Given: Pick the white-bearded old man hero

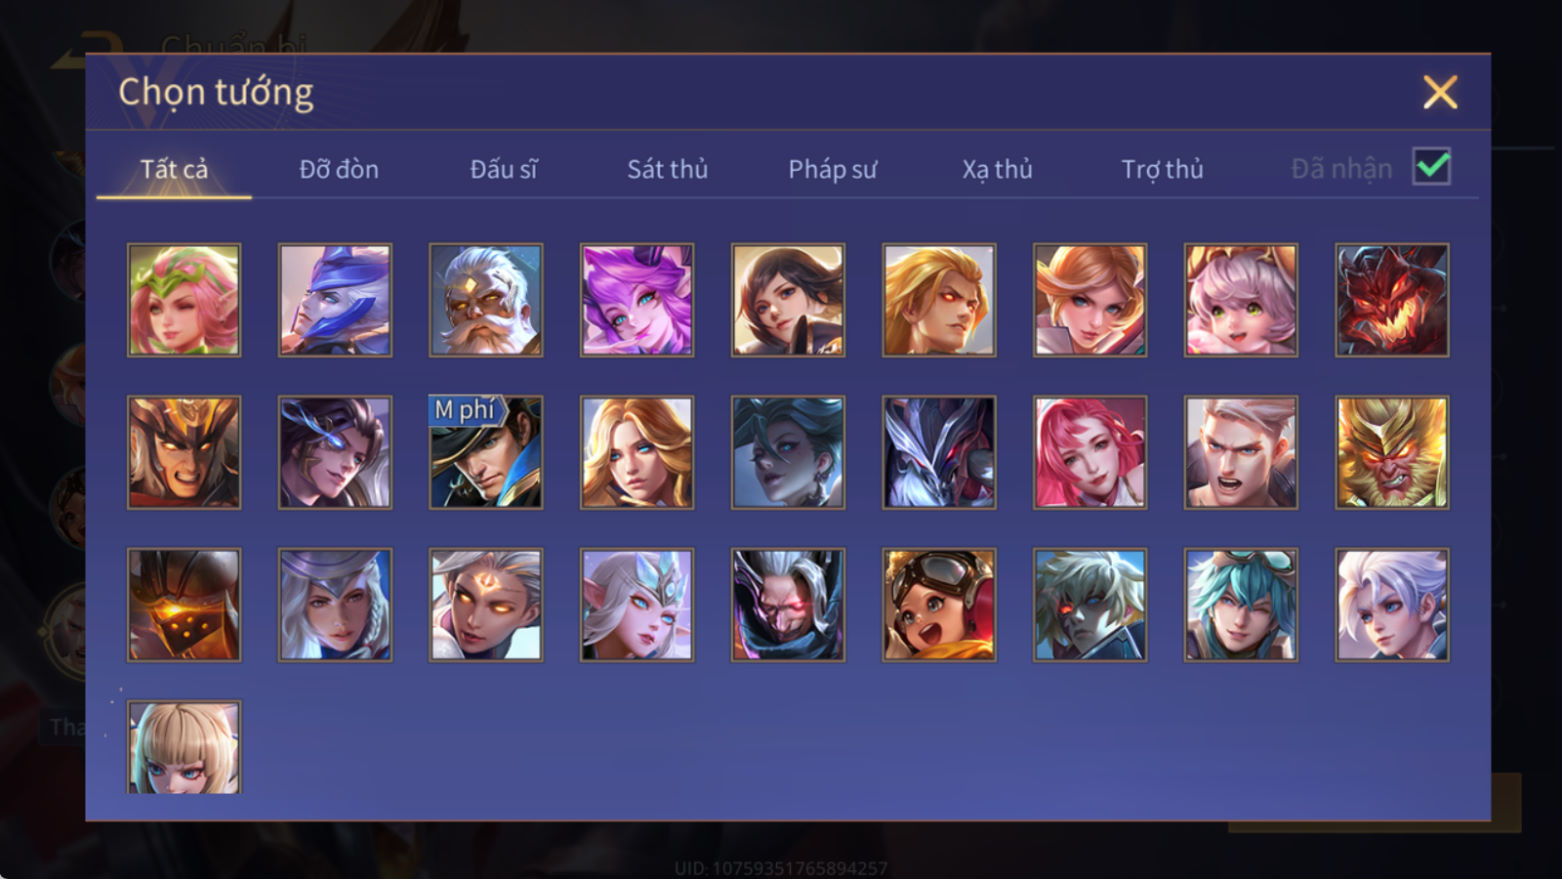Looking at the screenshot, I should [486, 300].
